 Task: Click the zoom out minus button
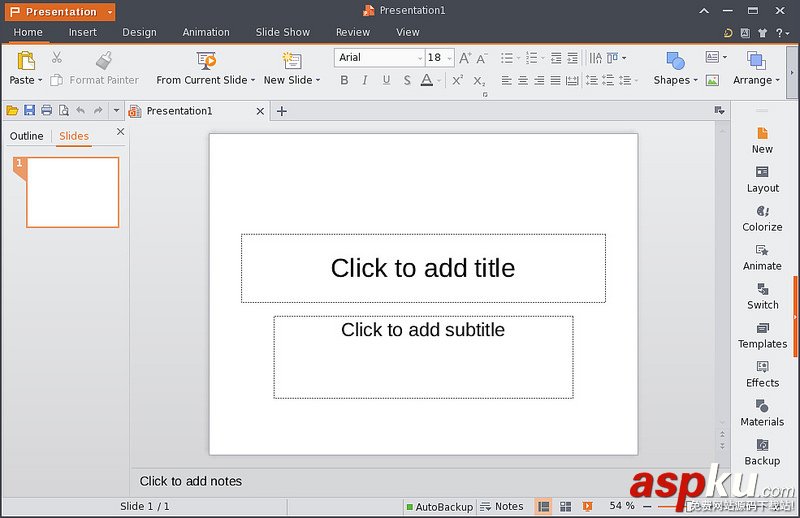(647, 506)
